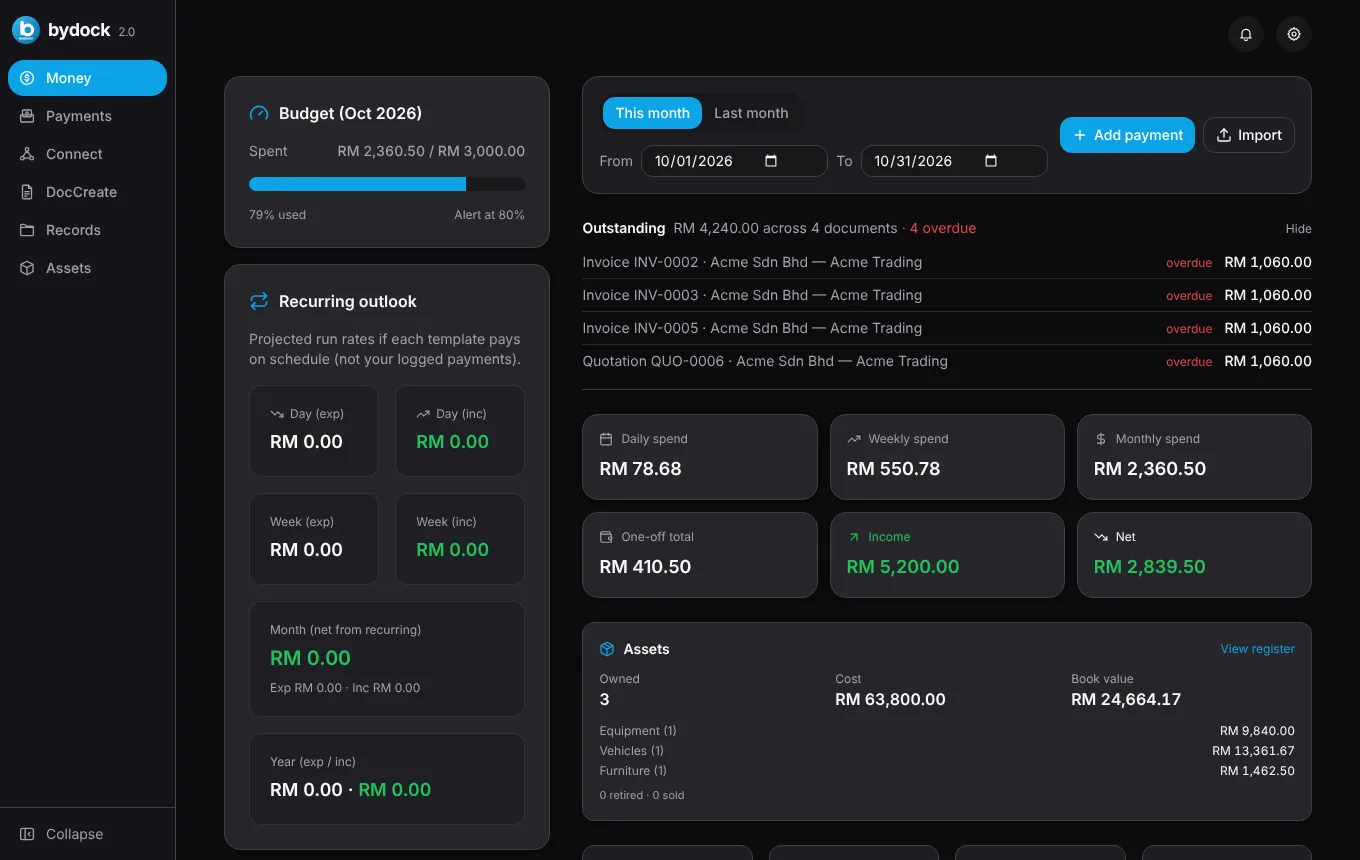Go to Connect in sidebar

tap(87, 154)
